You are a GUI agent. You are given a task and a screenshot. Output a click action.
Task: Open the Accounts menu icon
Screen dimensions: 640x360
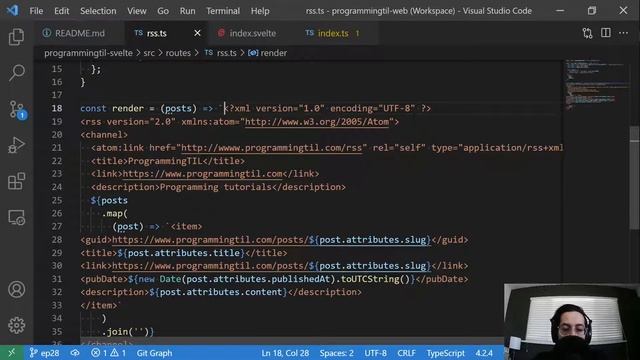[16, 289]
